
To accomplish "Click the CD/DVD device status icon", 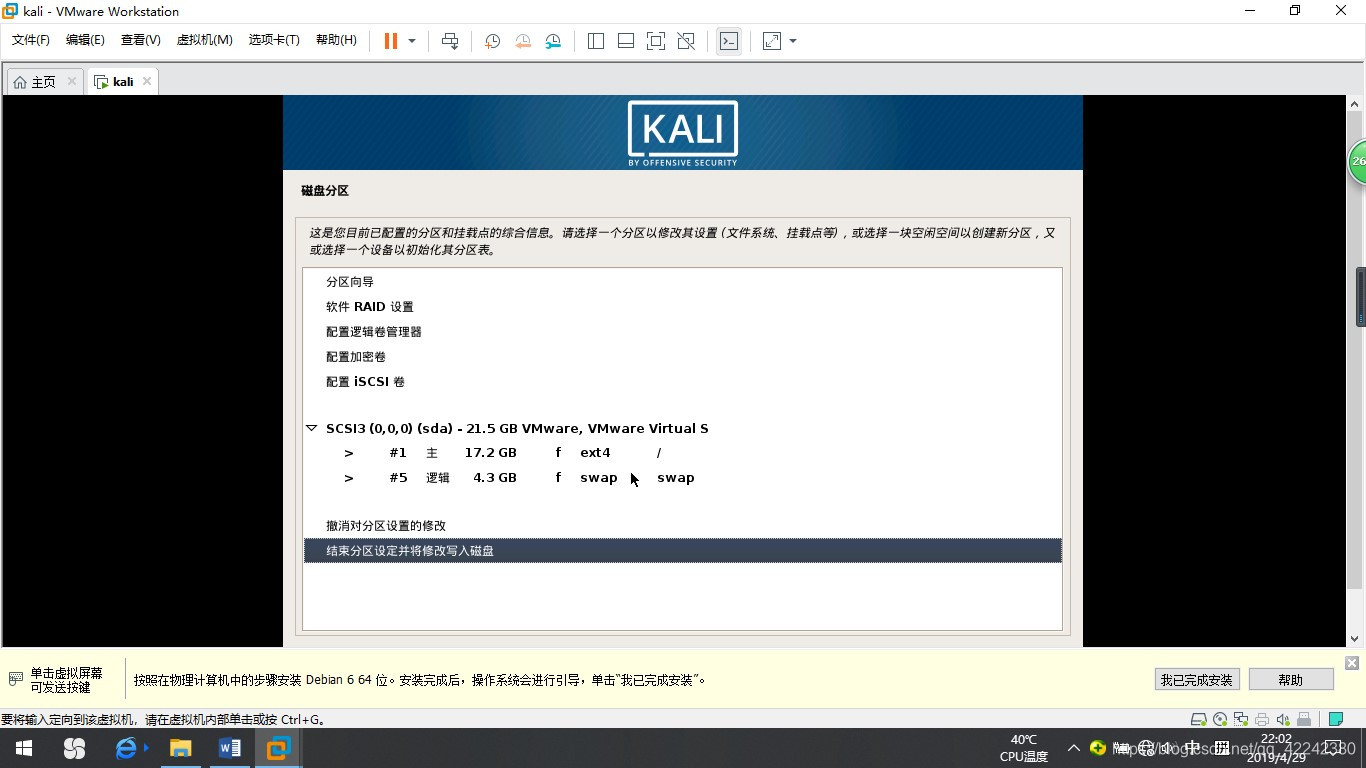I will (1220, 719).
